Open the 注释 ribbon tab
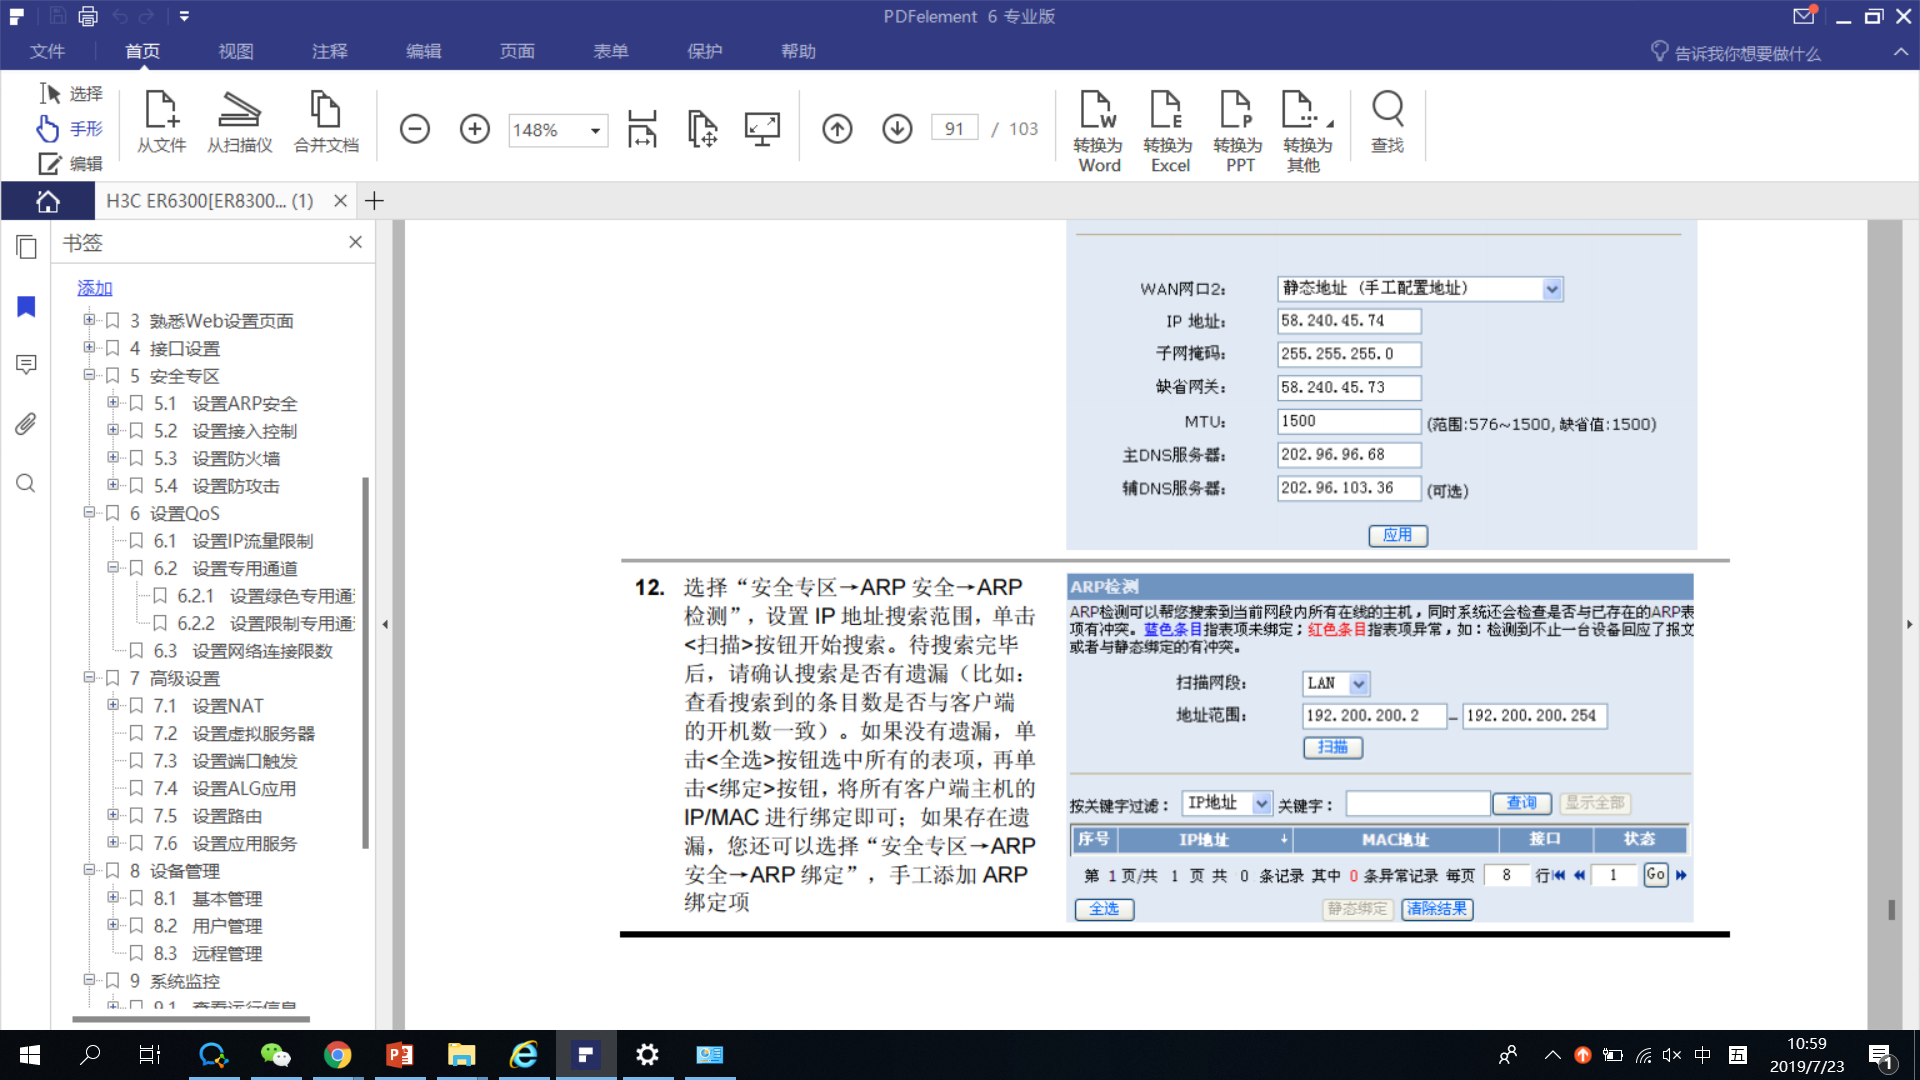The image size is (1920, 1080). 329,51
